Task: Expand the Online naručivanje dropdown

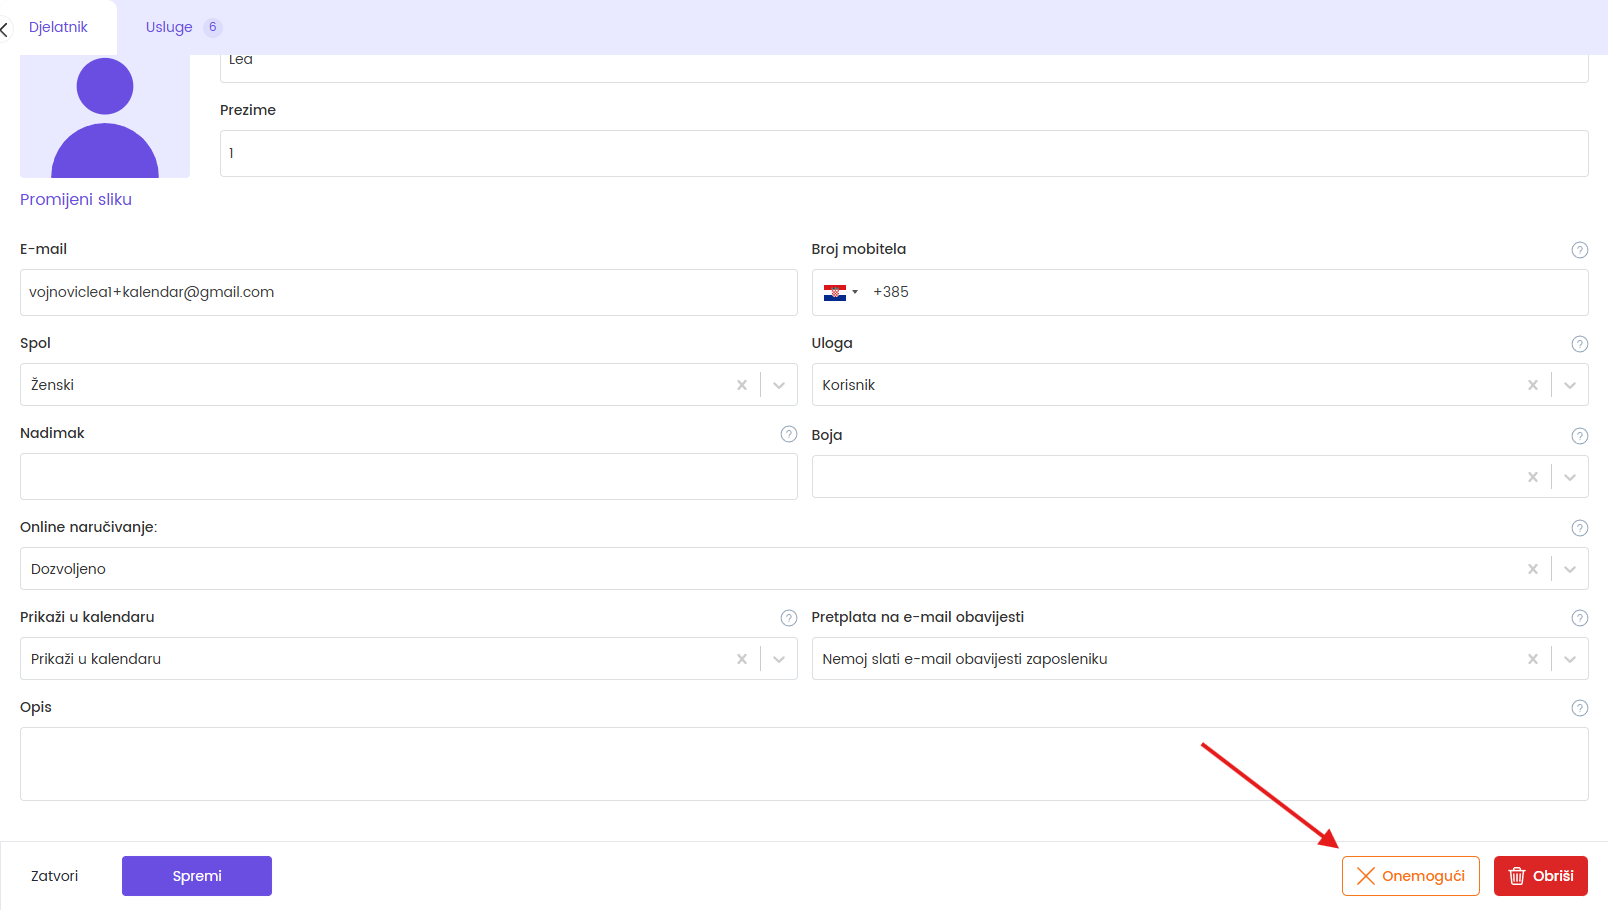Action: pyautogui.click(x=1569, y=569)
